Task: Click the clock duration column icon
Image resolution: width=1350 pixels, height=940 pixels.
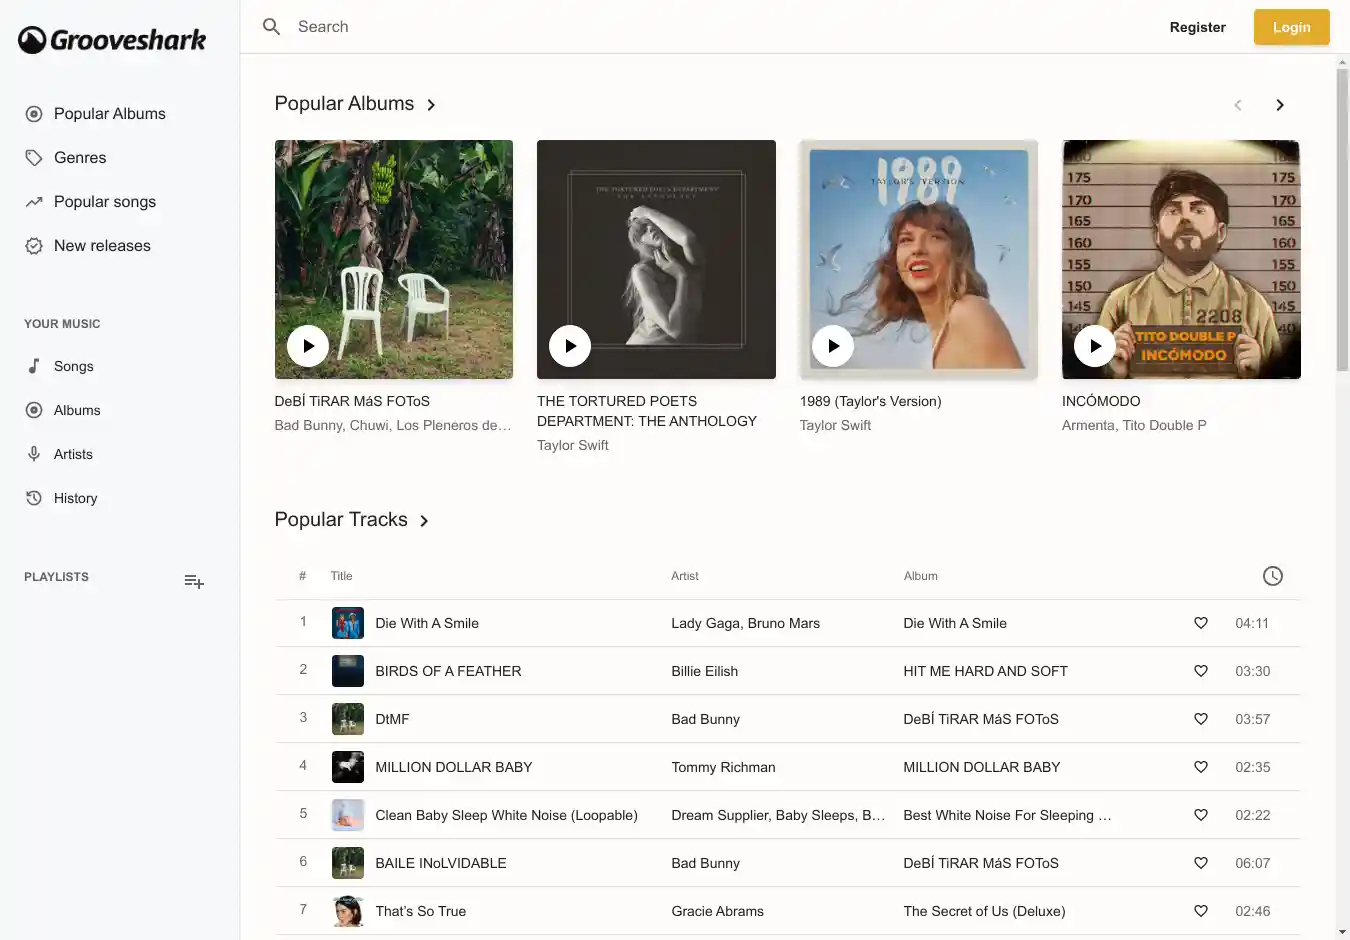Action: 1272,576
